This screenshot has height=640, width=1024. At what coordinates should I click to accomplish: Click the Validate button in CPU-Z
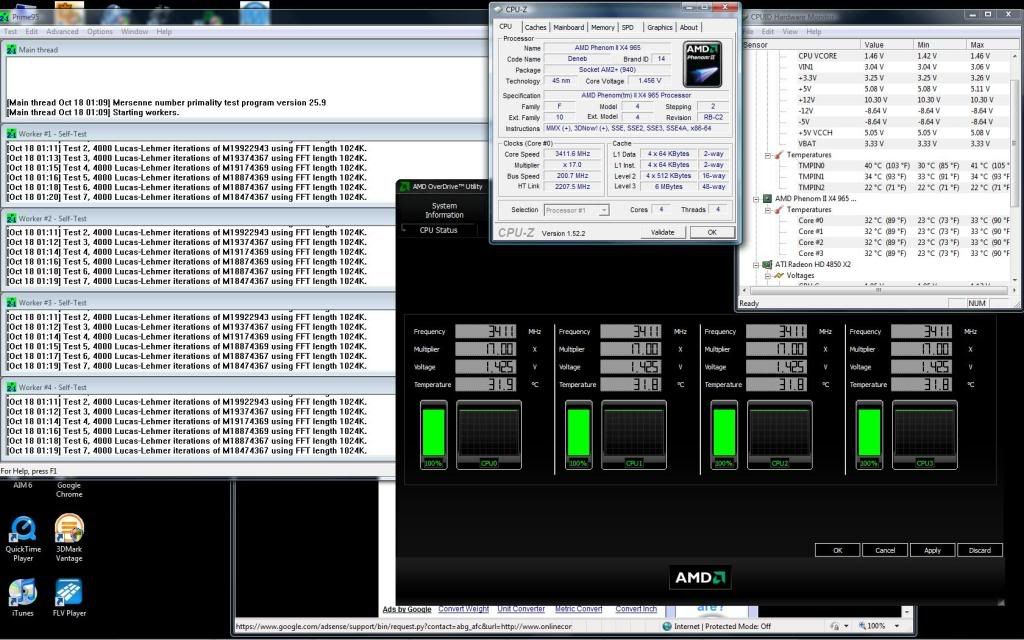click(x=662, y=232)
